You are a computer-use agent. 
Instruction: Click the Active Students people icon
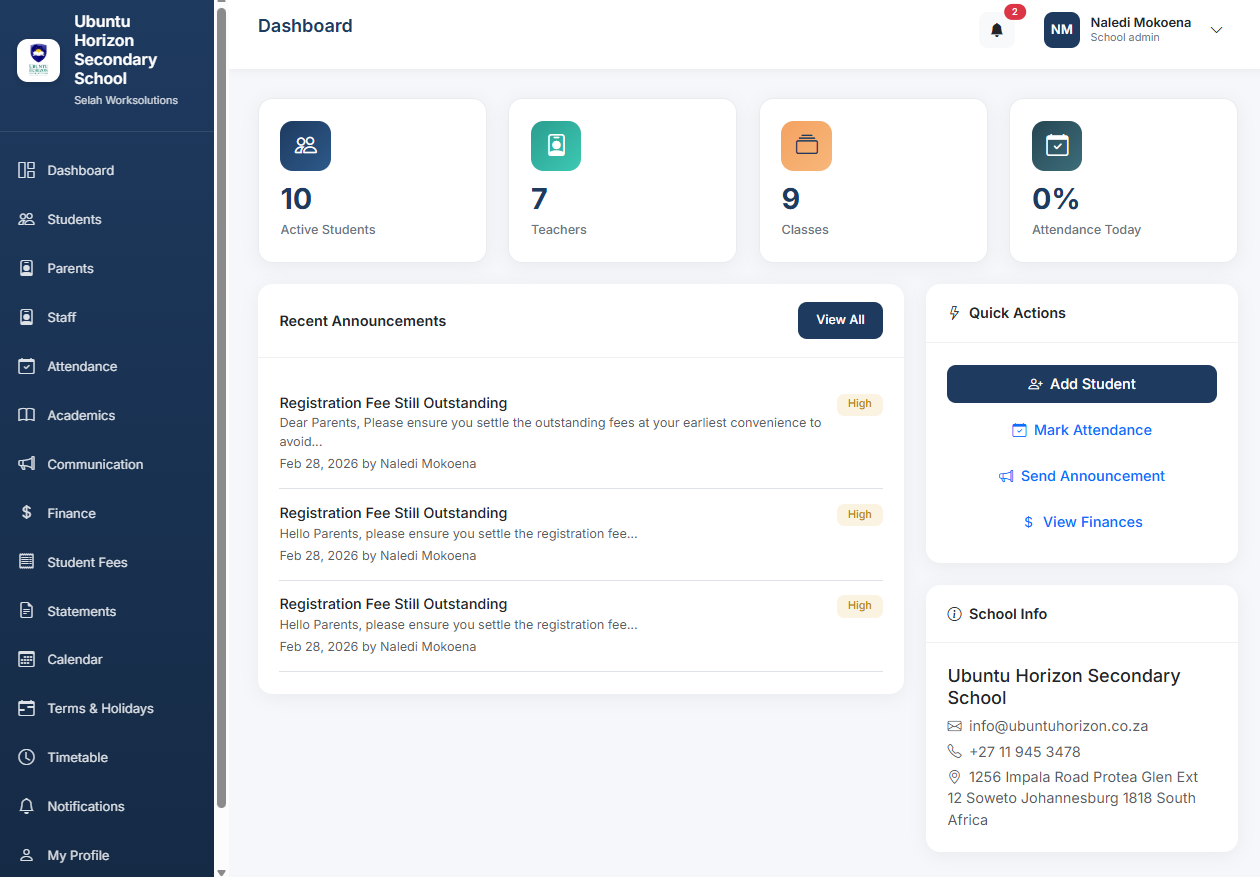[305, 146]
